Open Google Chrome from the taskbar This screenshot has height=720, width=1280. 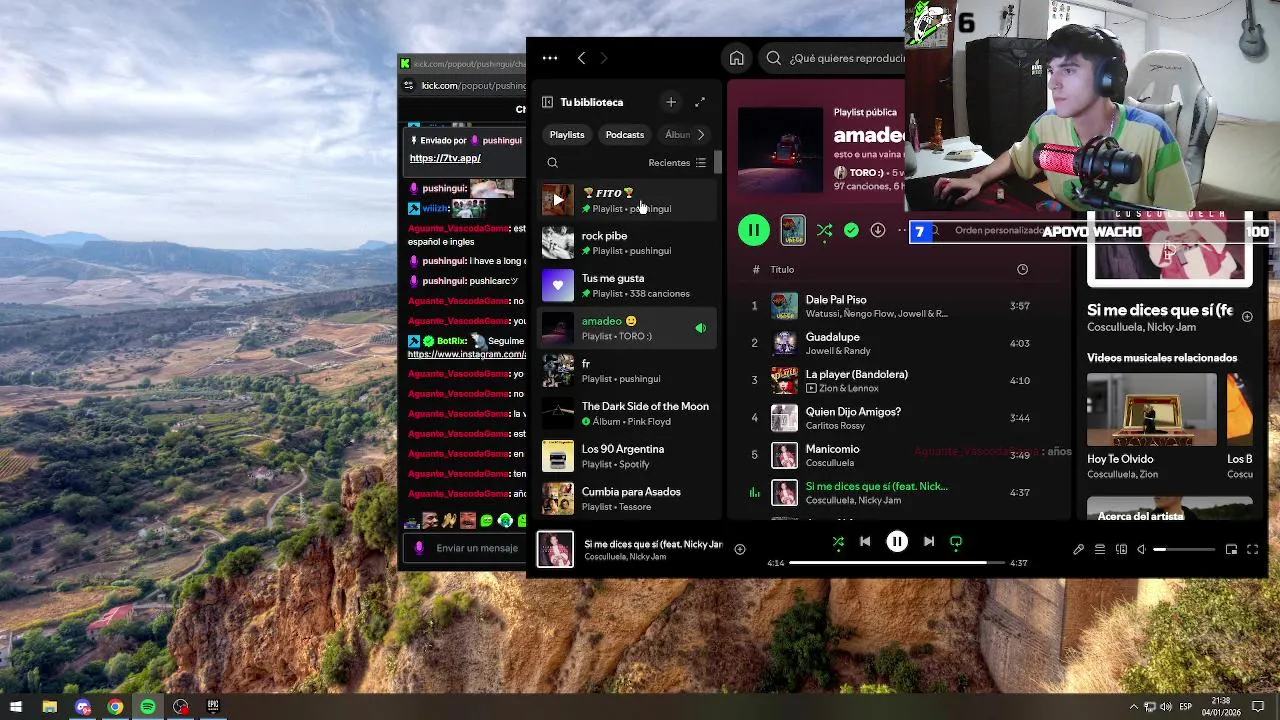(x=115, y=707)
